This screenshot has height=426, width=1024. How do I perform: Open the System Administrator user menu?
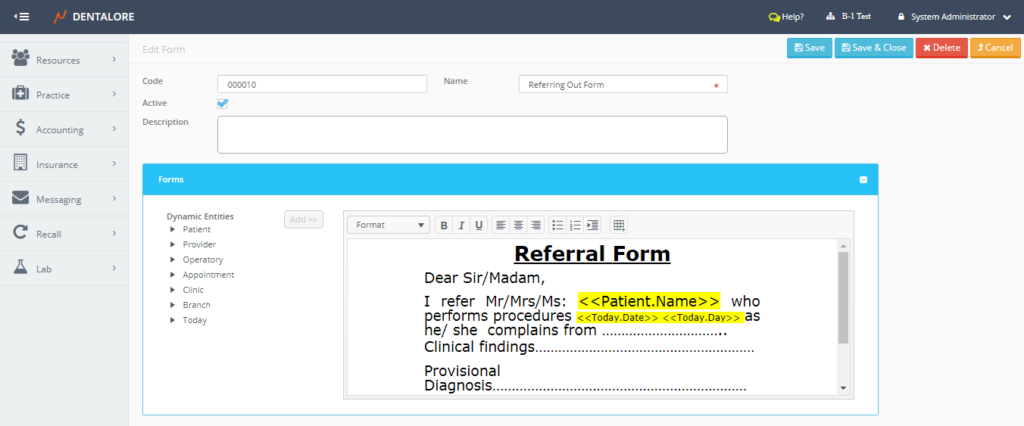[x=954, y=17]
